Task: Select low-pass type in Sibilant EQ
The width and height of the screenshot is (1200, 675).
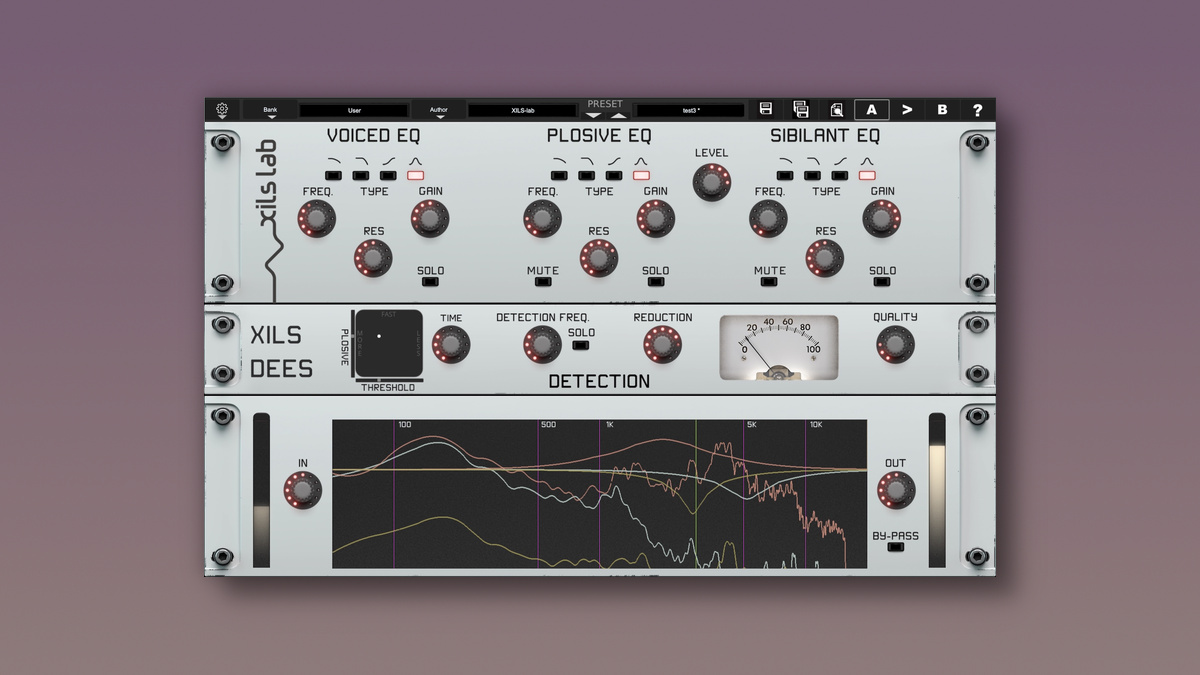Action: 813,175
